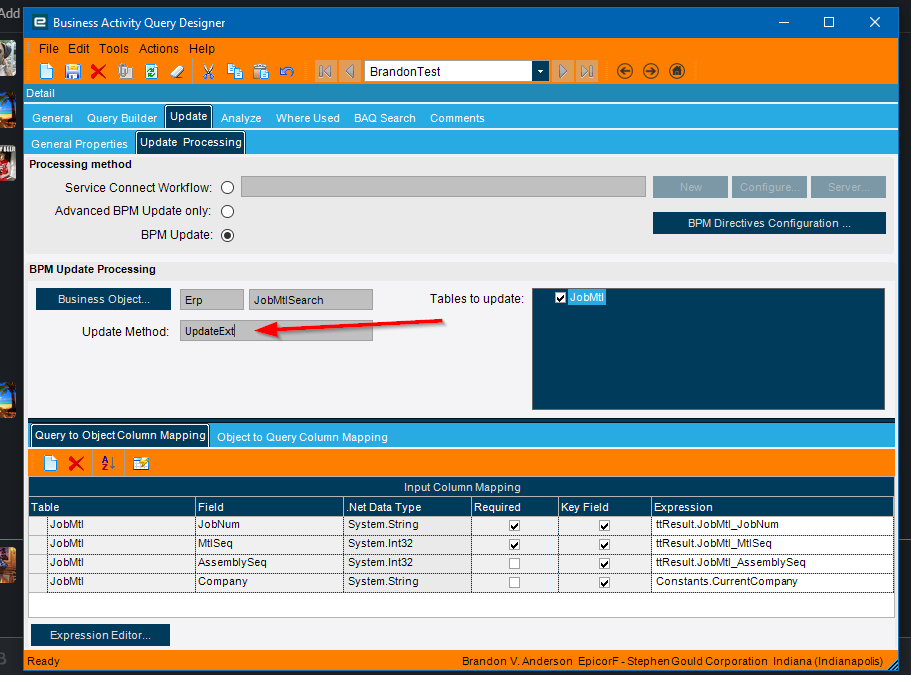The width and height of the screenshot is (911, 675).
Task: Toggle Key Field checkbox for MtlSeq row
Action: pos(604,545)
